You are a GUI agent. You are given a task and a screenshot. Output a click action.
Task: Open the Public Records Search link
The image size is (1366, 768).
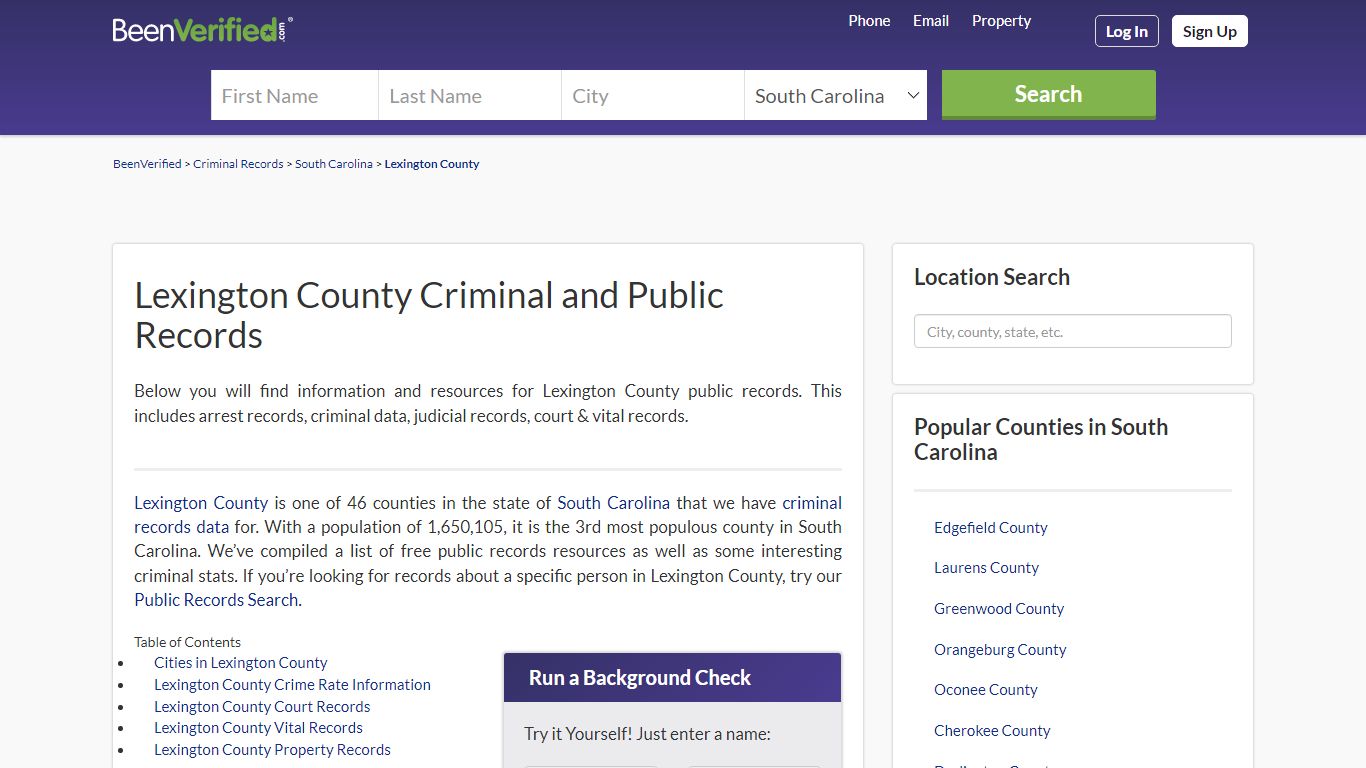(216, 600)
